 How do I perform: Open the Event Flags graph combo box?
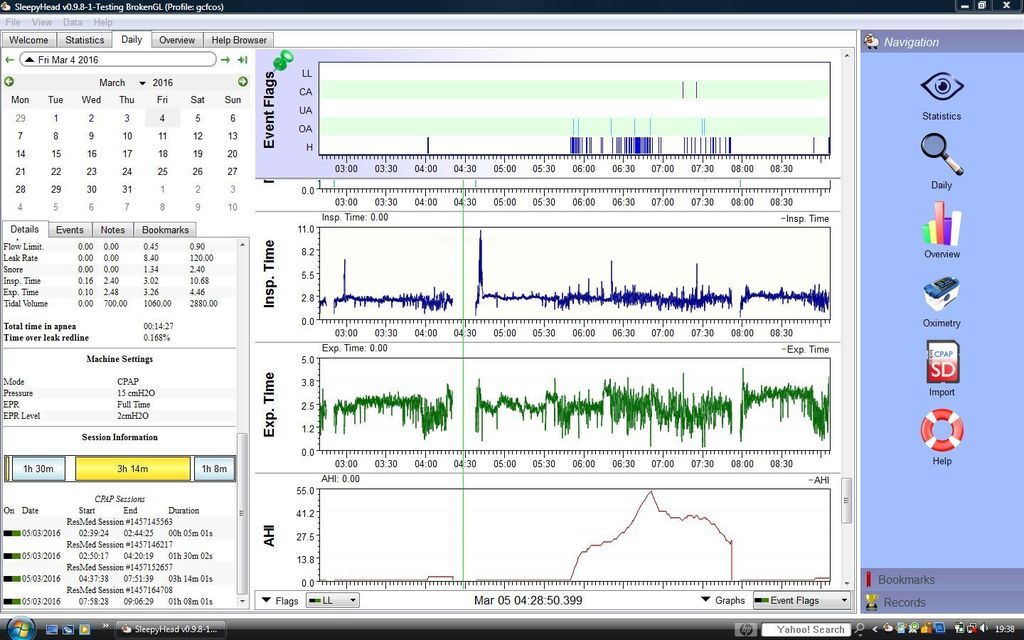tap(801, 600)
